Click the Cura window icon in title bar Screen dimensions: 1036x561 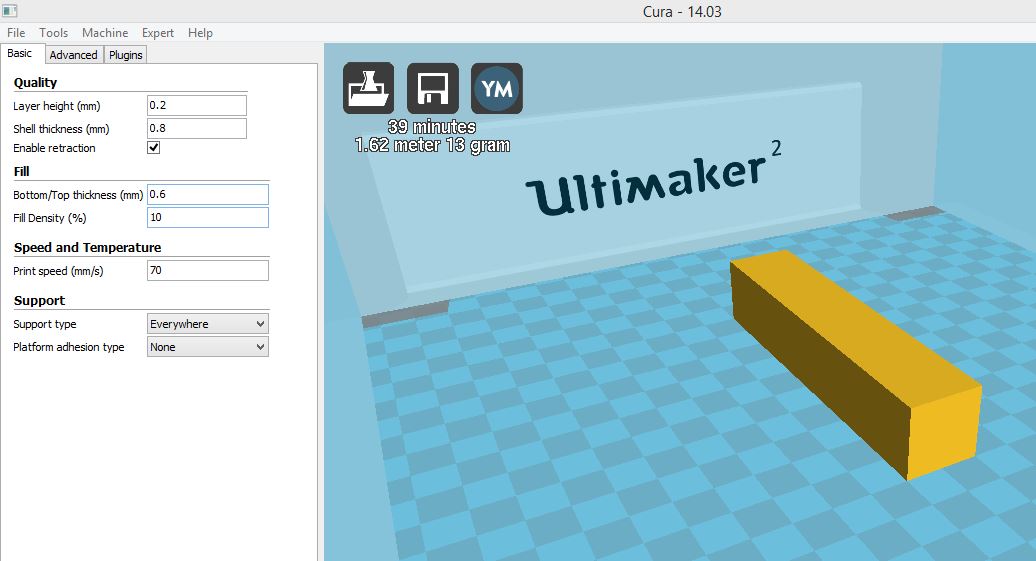pyautogui.click(x=12, y=10)
